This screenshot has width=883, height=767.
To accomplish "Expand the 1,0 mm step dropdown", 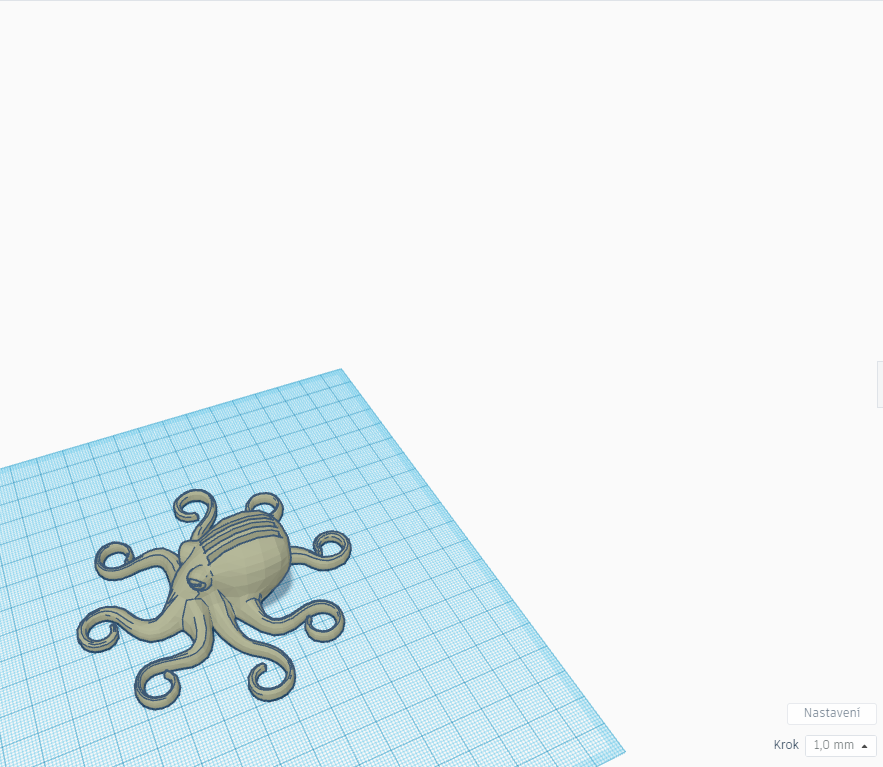I will pos(840,745).
